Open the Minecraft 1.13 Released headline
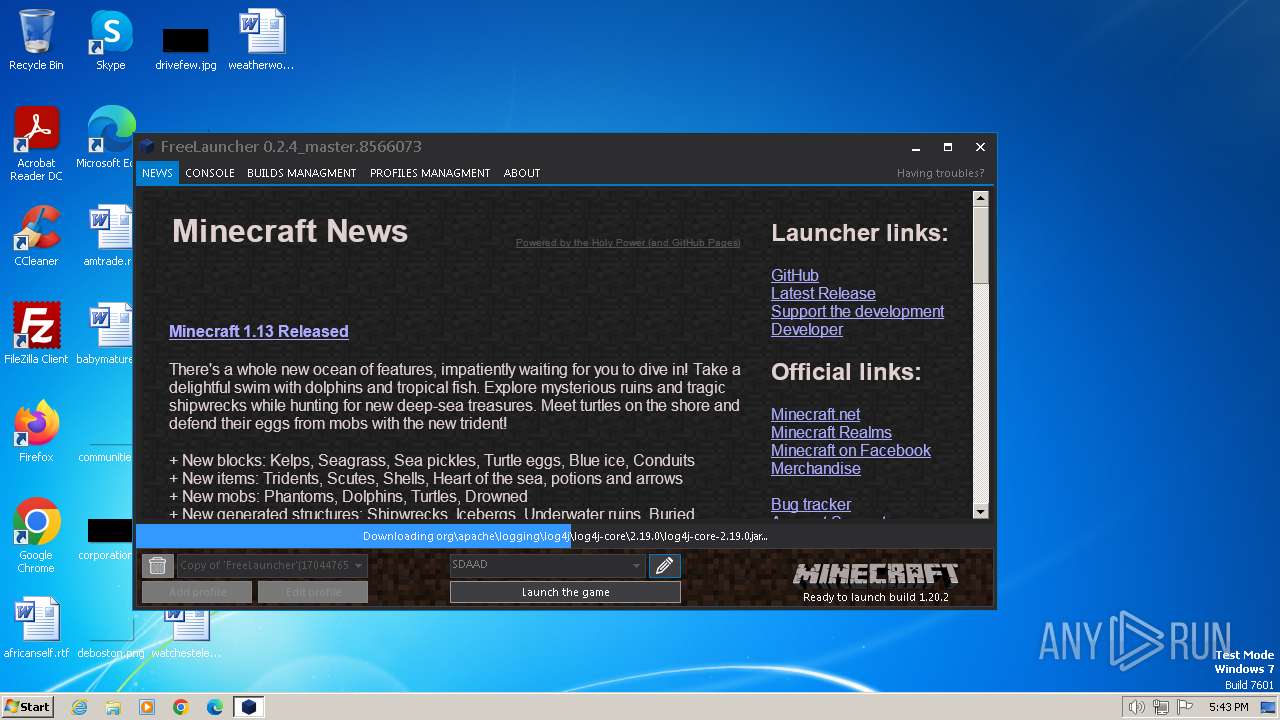Image resolution: width=1280 pixels, height=720 pixels. click(258, 331)
